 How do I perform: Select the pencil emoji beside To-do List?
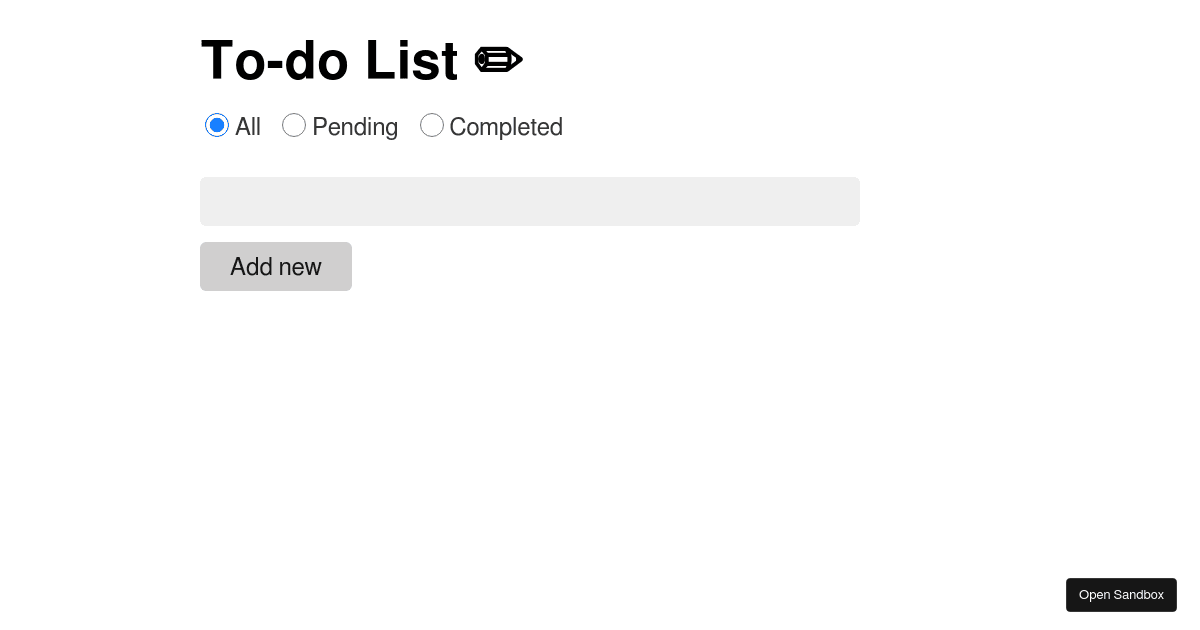498,59
